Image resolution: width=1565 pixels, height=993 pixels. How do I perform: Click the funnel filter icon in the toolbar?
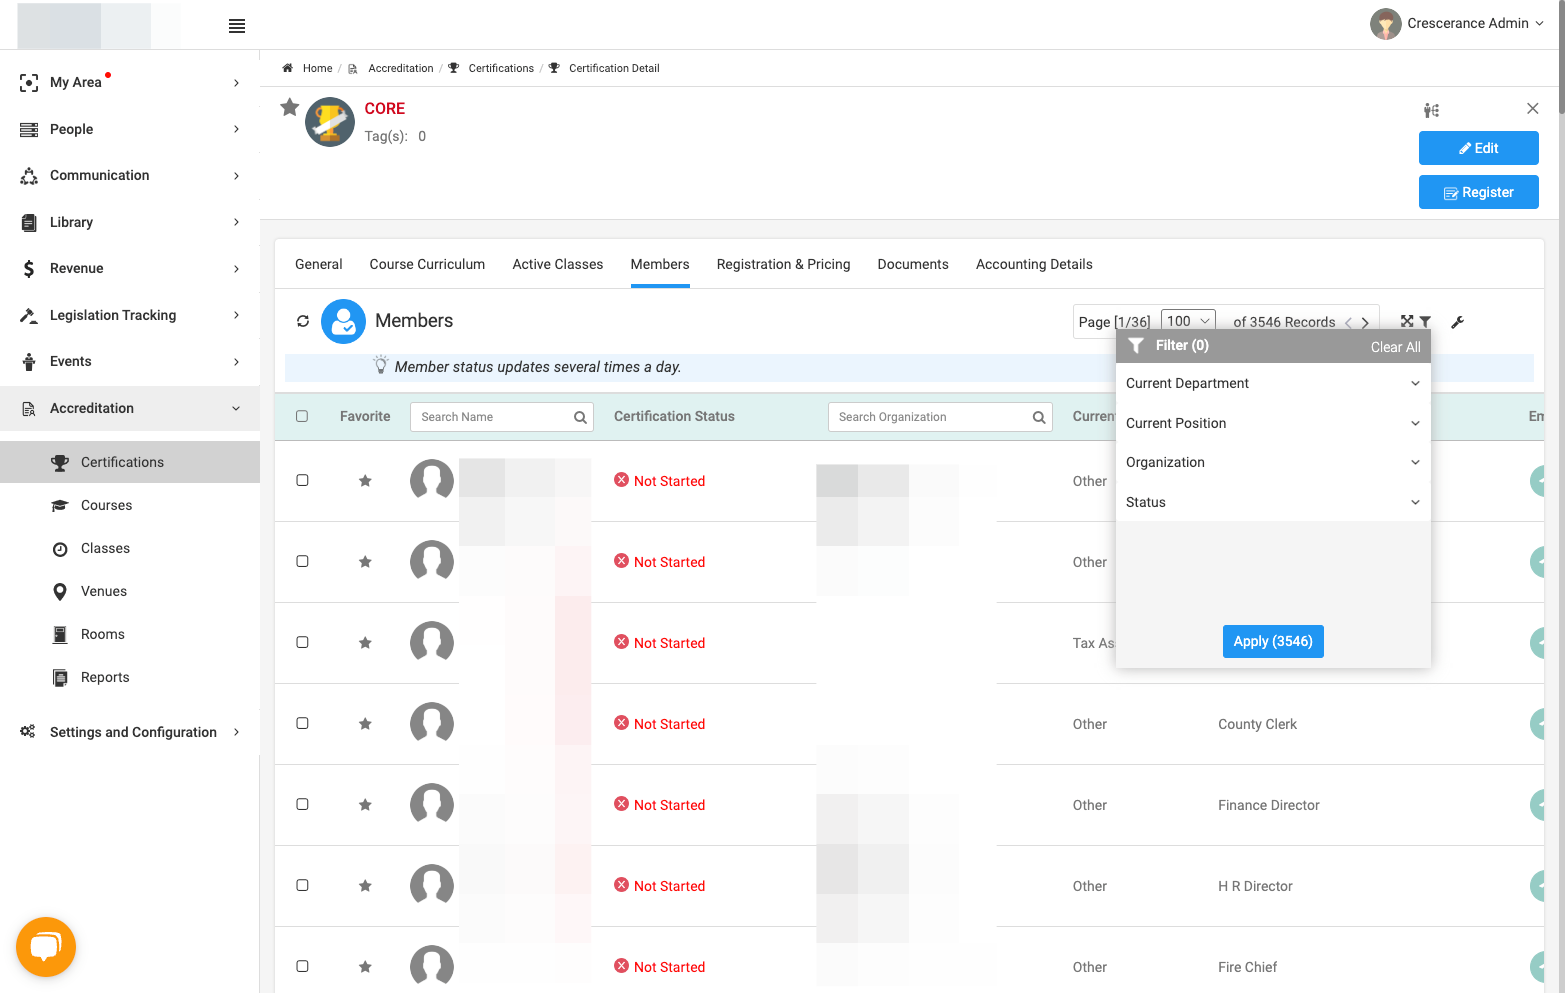(x=1425, y=322)
